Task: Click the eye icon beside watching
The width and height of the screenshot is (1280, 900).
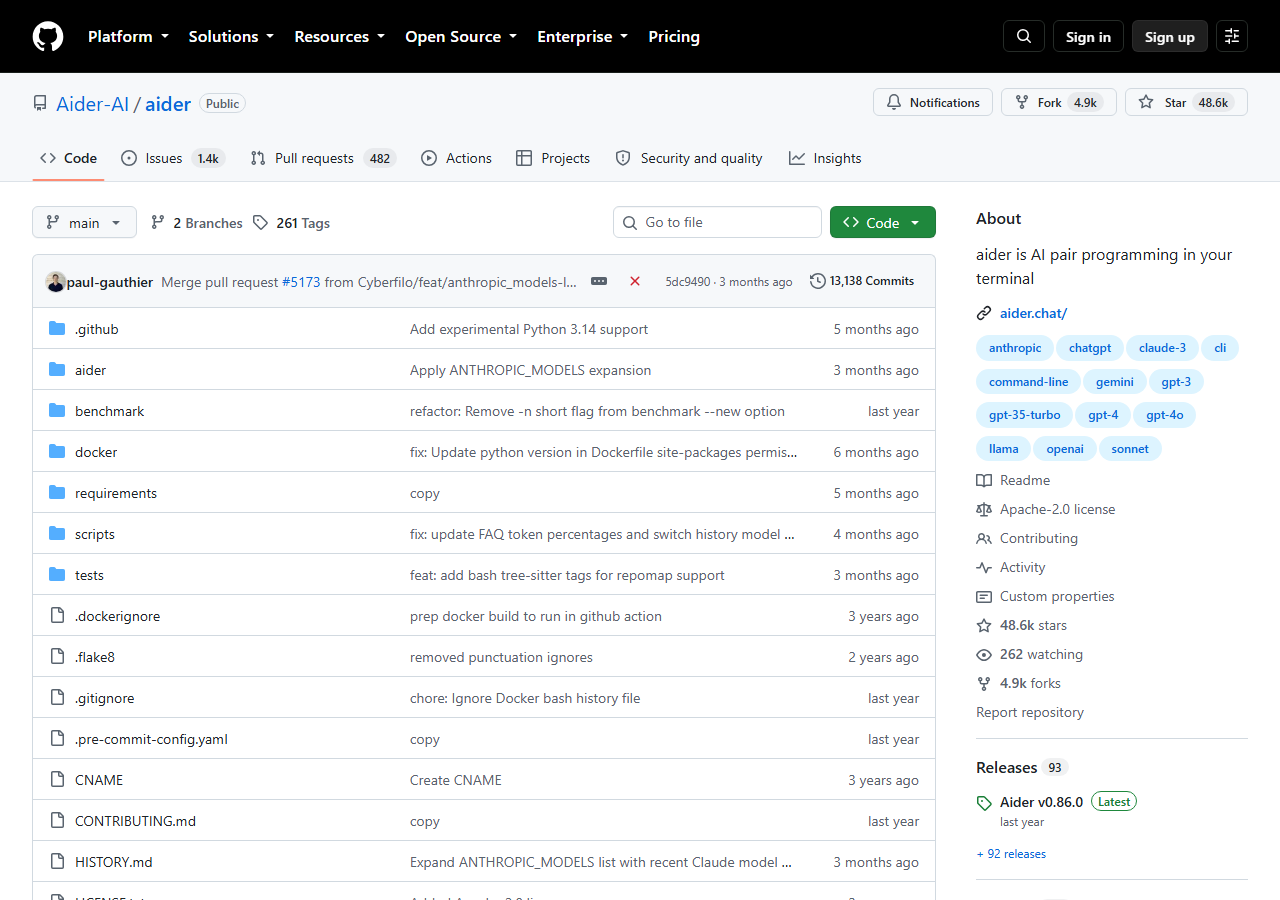Action: [x=984, y=654]
